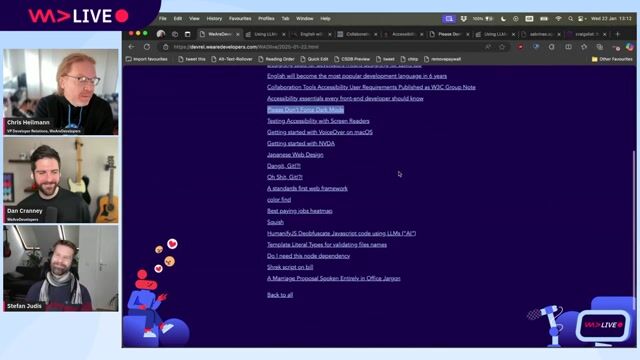Open 'English will become the most popular' link
The width and height of the screenshot is (640, 360).
357,76
